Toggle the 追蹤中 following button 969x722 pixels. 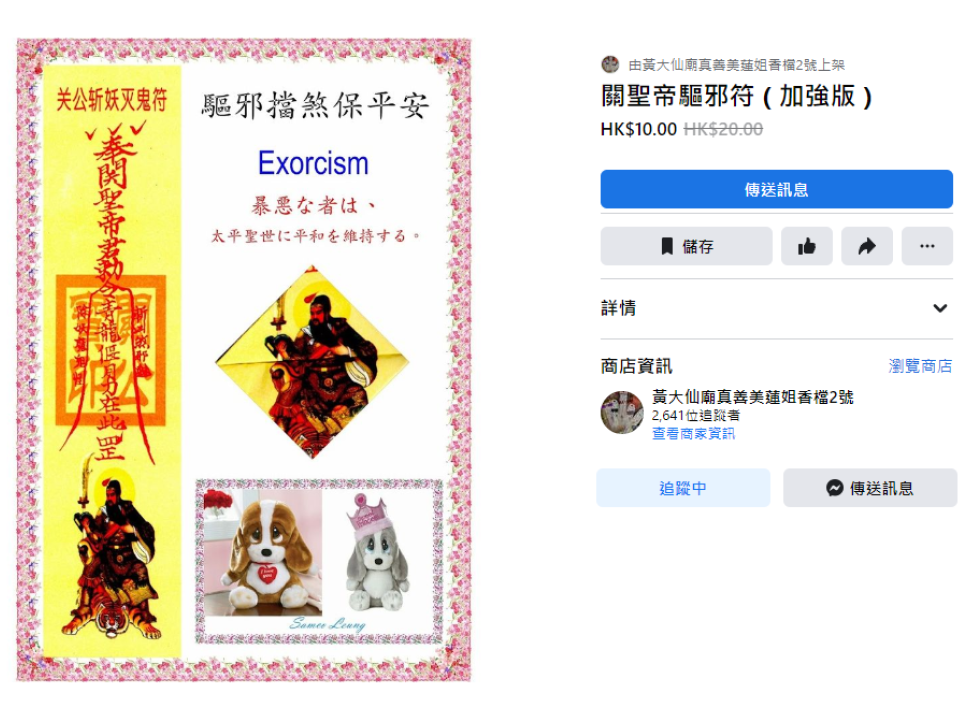point(683,488)
